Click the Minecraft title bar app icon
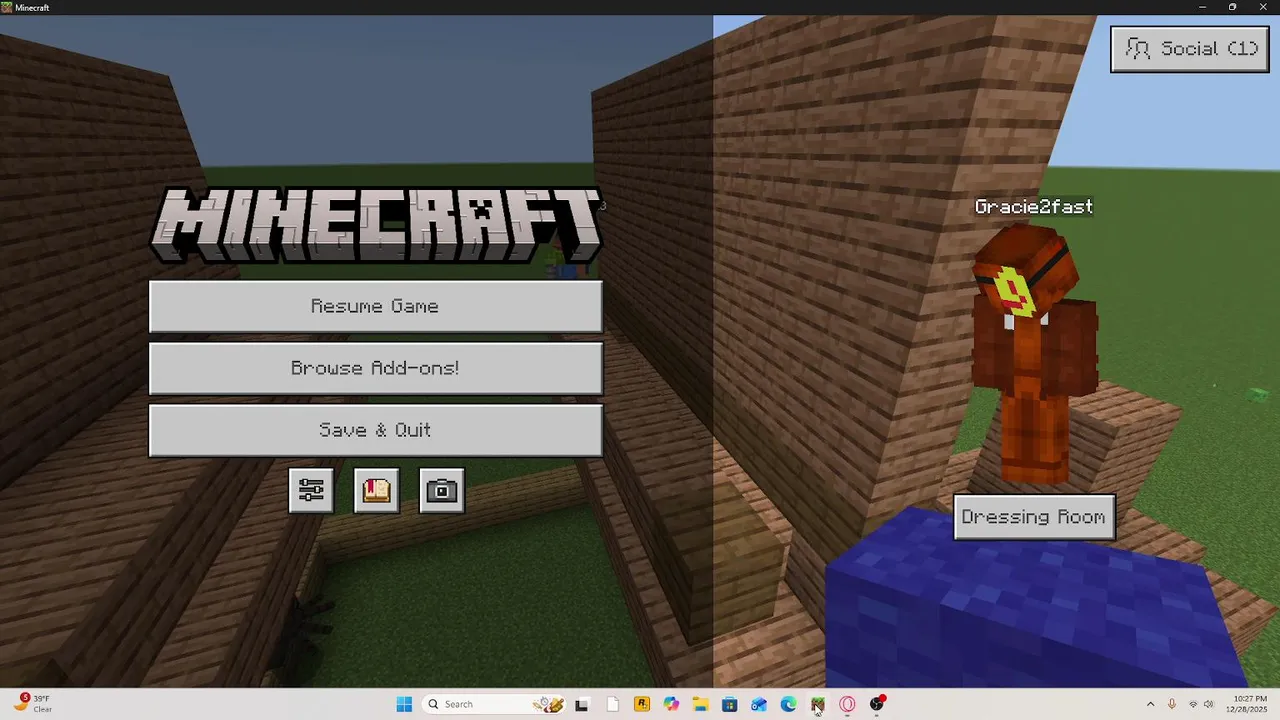The width and height of the screenshot is (1280, 720). (7, 7)
